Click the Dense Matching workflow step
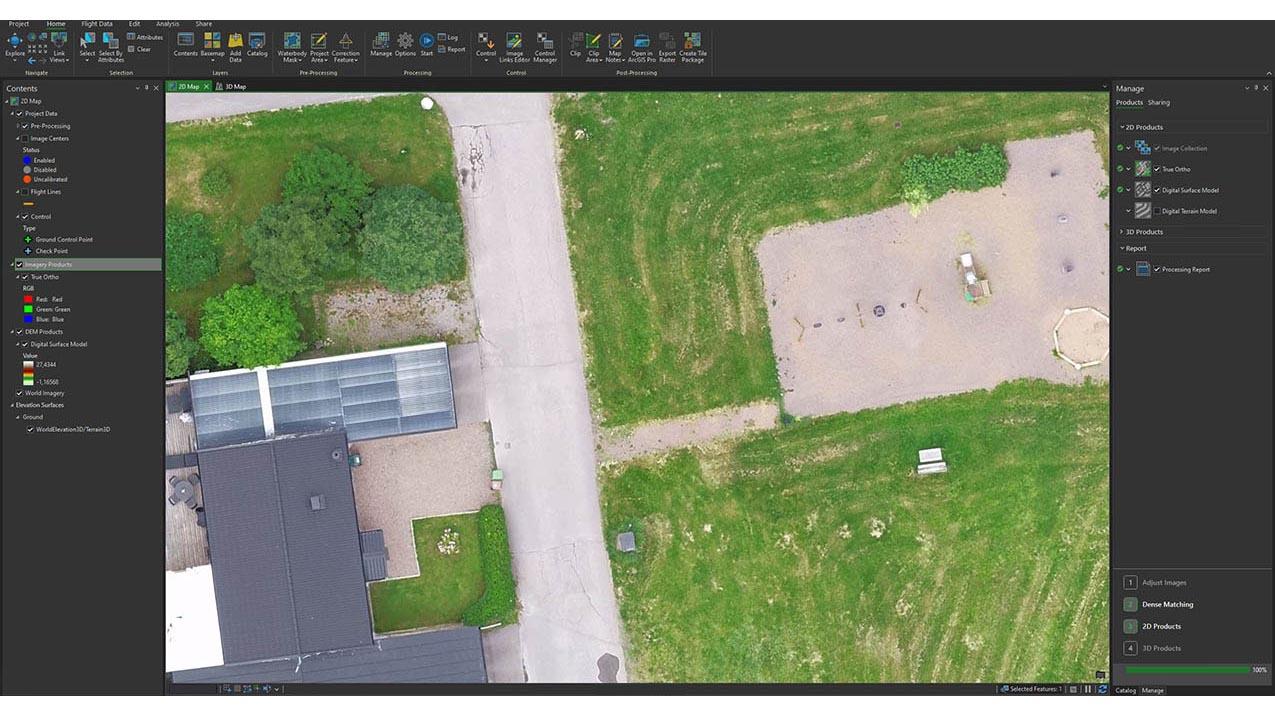Viewport: 1275px width, 717px height. coord(1167,605)
